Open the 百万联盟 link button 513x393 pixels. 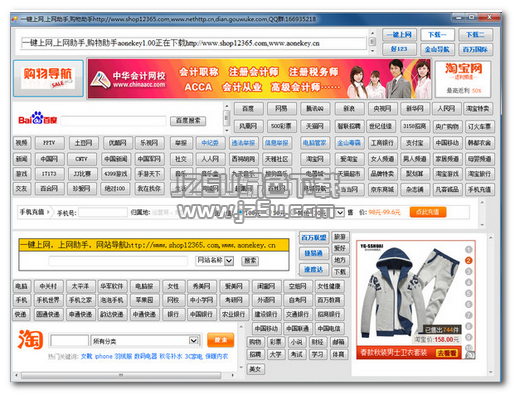pyautogui.click(x=314, y=237)
